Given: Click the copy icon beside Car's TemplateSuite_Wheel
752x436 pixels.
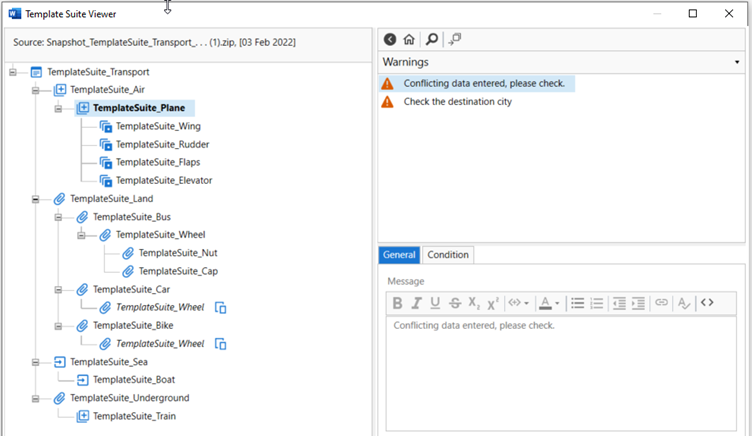Looking at the screenshot, I should 222,308.
